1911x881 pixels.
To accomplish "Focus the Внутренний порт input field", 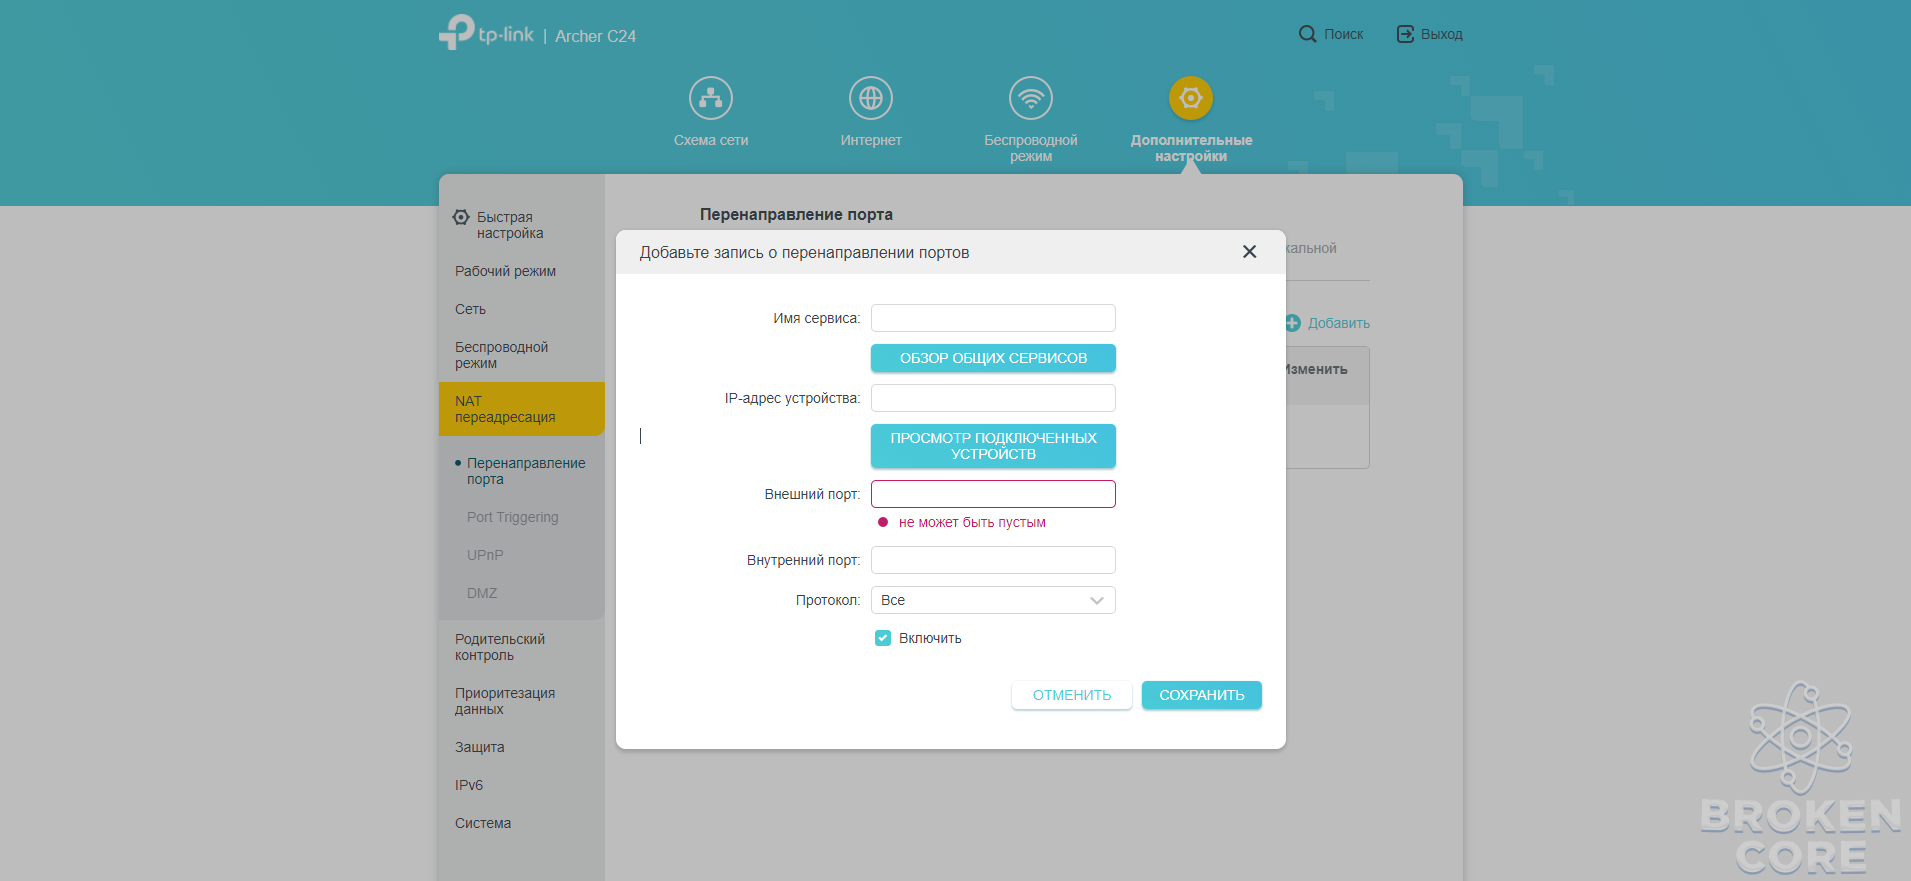I will point(993,560).
